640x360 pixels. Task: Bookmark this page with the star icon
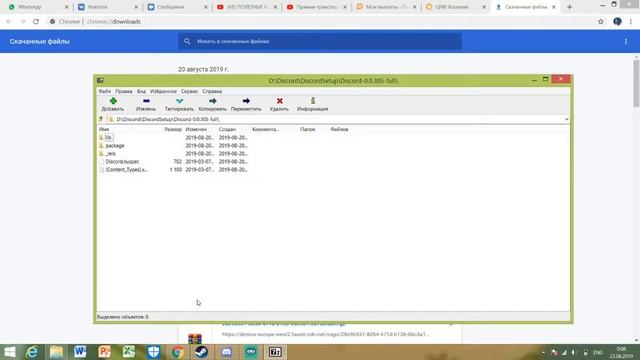click(601, 22)
